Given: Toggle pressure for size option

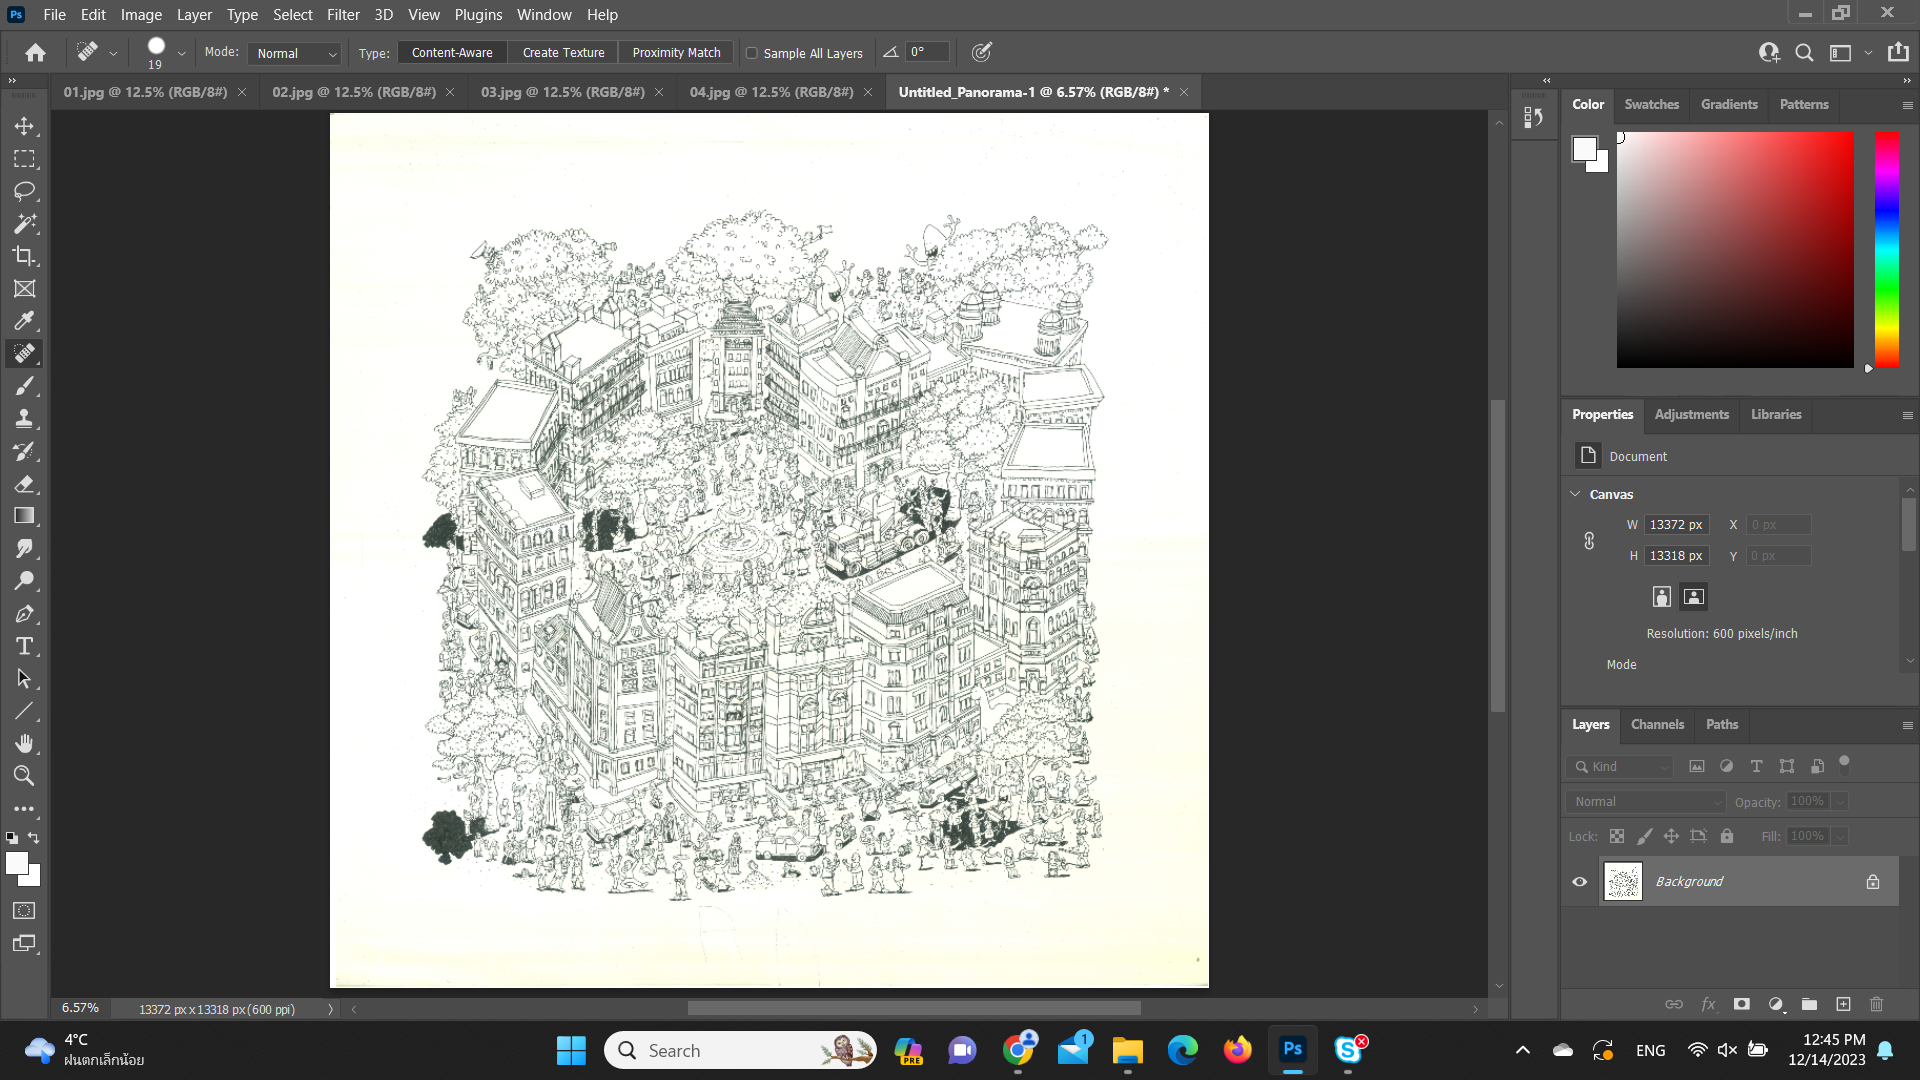Looking at the screenshot, I should point(981,52).
